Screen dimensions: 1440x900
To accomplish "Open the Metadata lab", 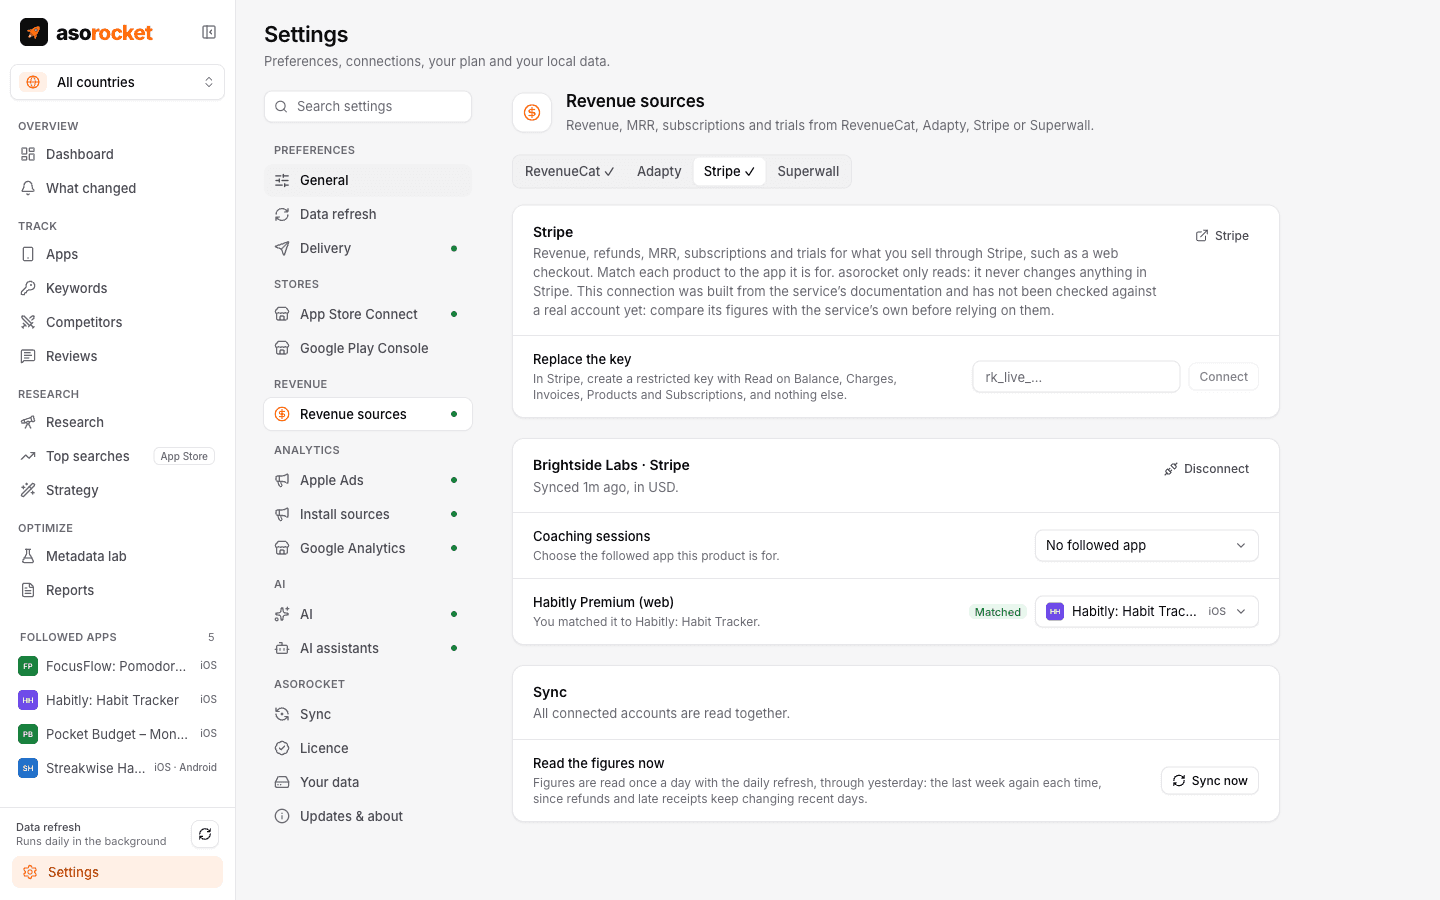I will pos(117,556).
